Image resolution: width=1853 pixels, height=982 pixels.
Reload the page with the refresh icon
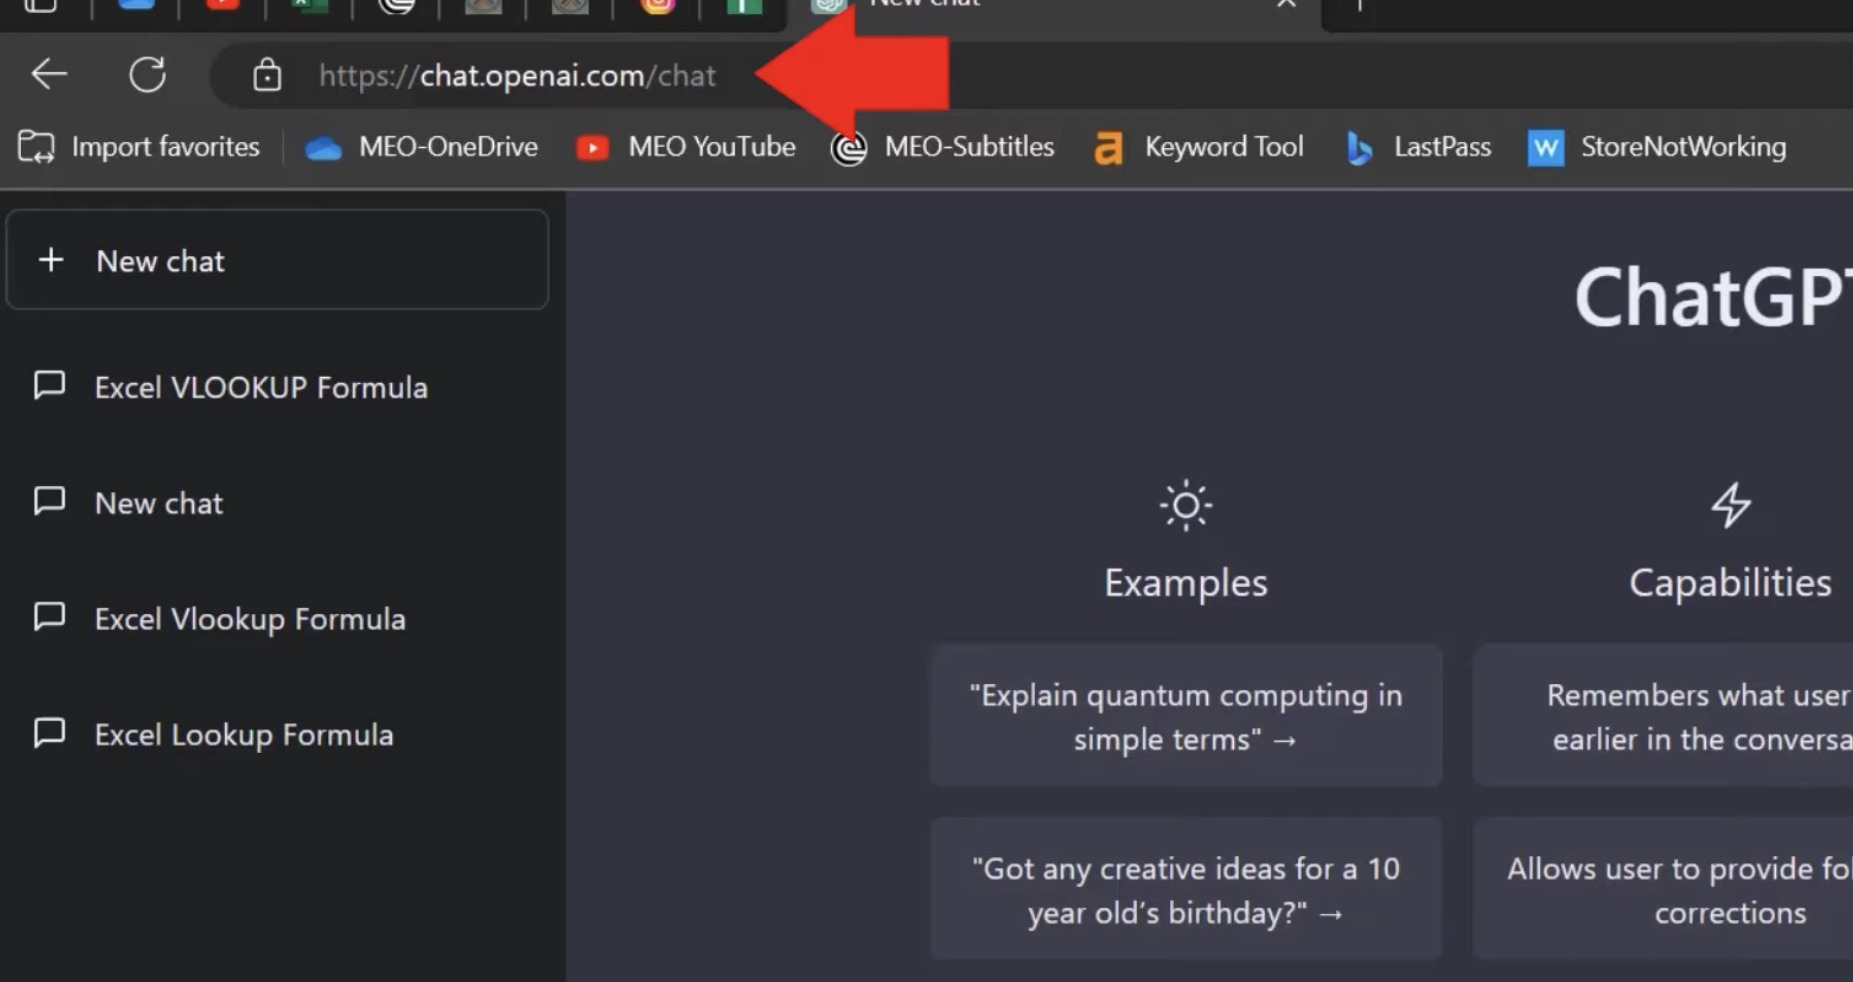pyautogui.click(x=147, y=74)
